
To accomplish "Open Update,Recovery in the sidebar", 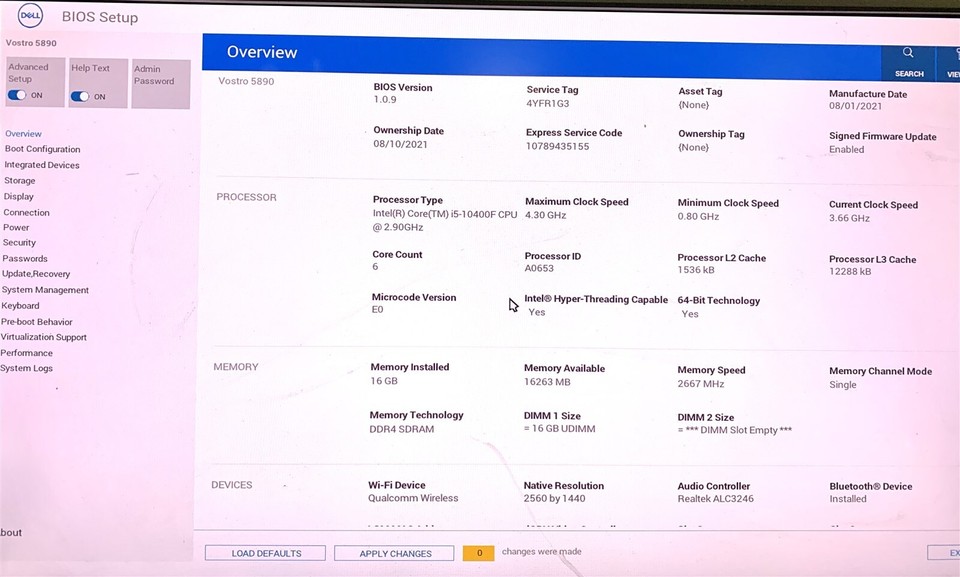I will pos(36,274).
